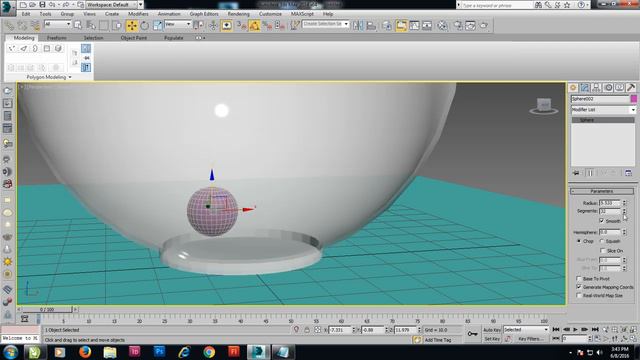Image resolution: width=640 pixels, height=360 pixels.
Task: Click the object color swatch
Action: pyautogui.click(x=633, y=99)
